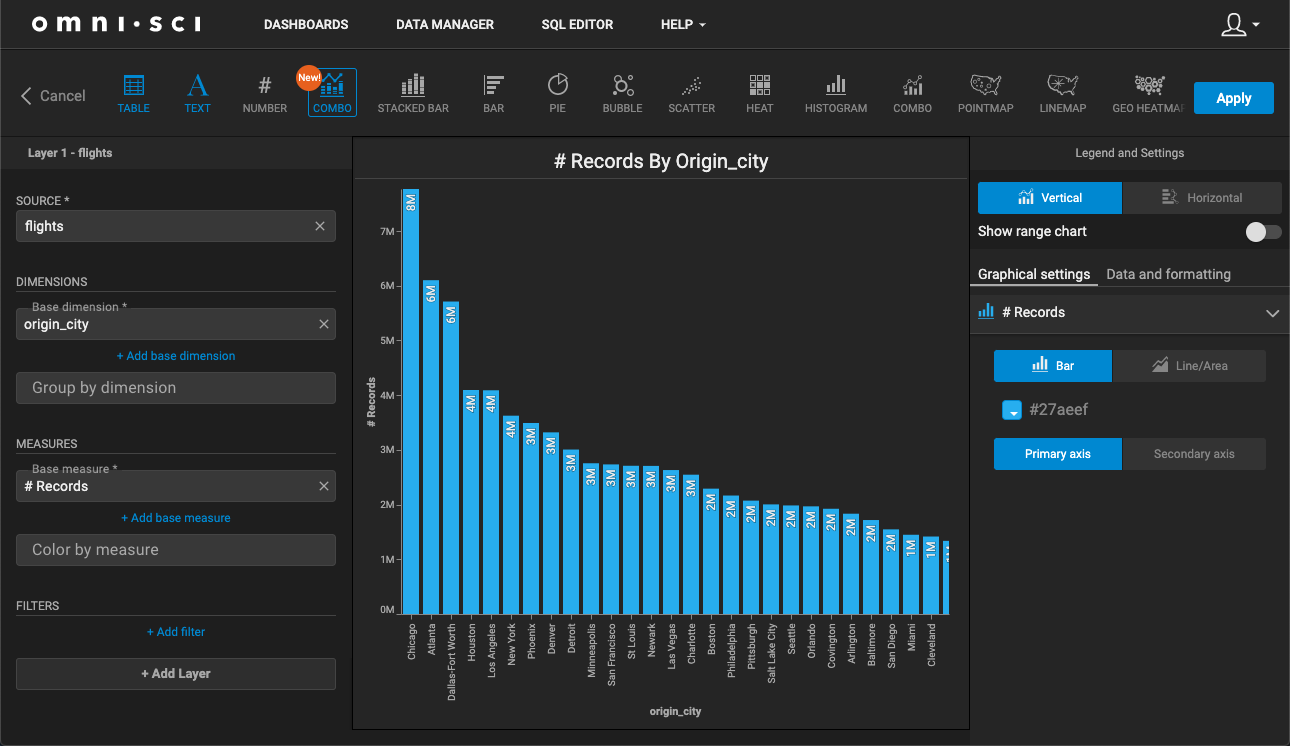The width and height of the screenshot is (1290, 746).
Task: Click the Legend and Settings panel header
Action: coord(1130,153)
